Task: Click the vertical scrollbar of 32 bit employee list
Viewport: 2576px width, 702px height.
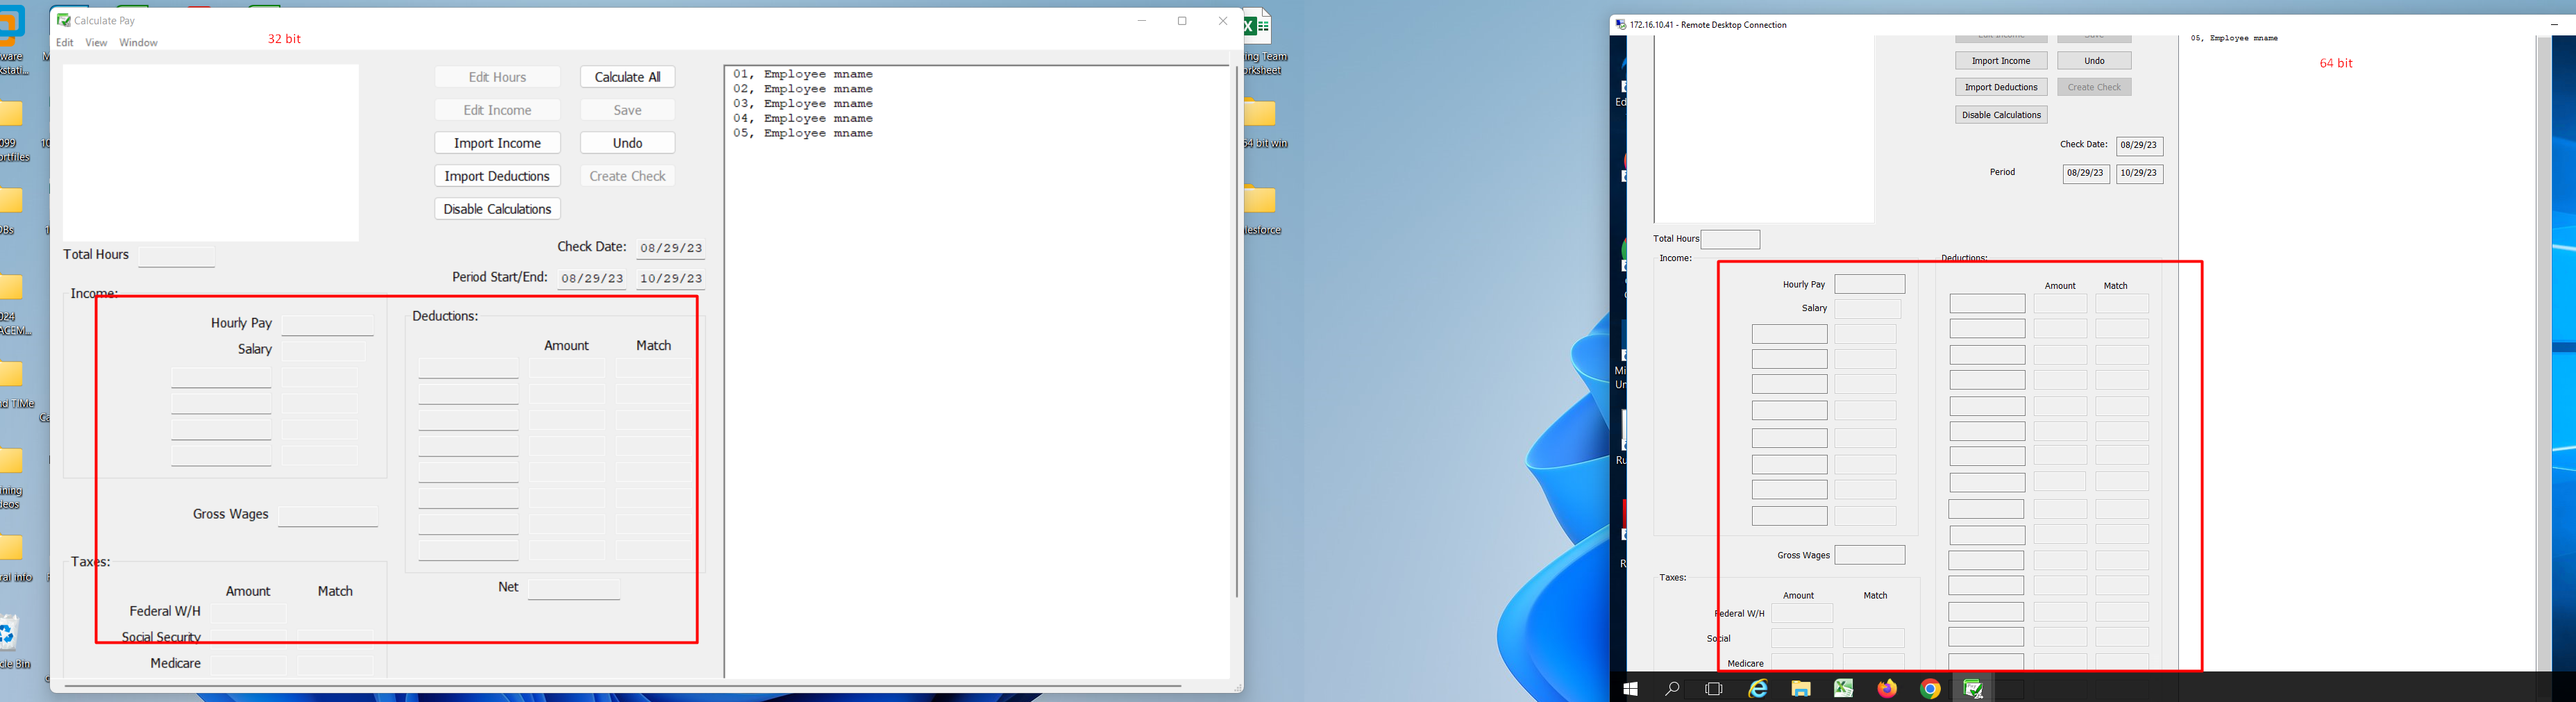Action: (x=1236, y=332)
